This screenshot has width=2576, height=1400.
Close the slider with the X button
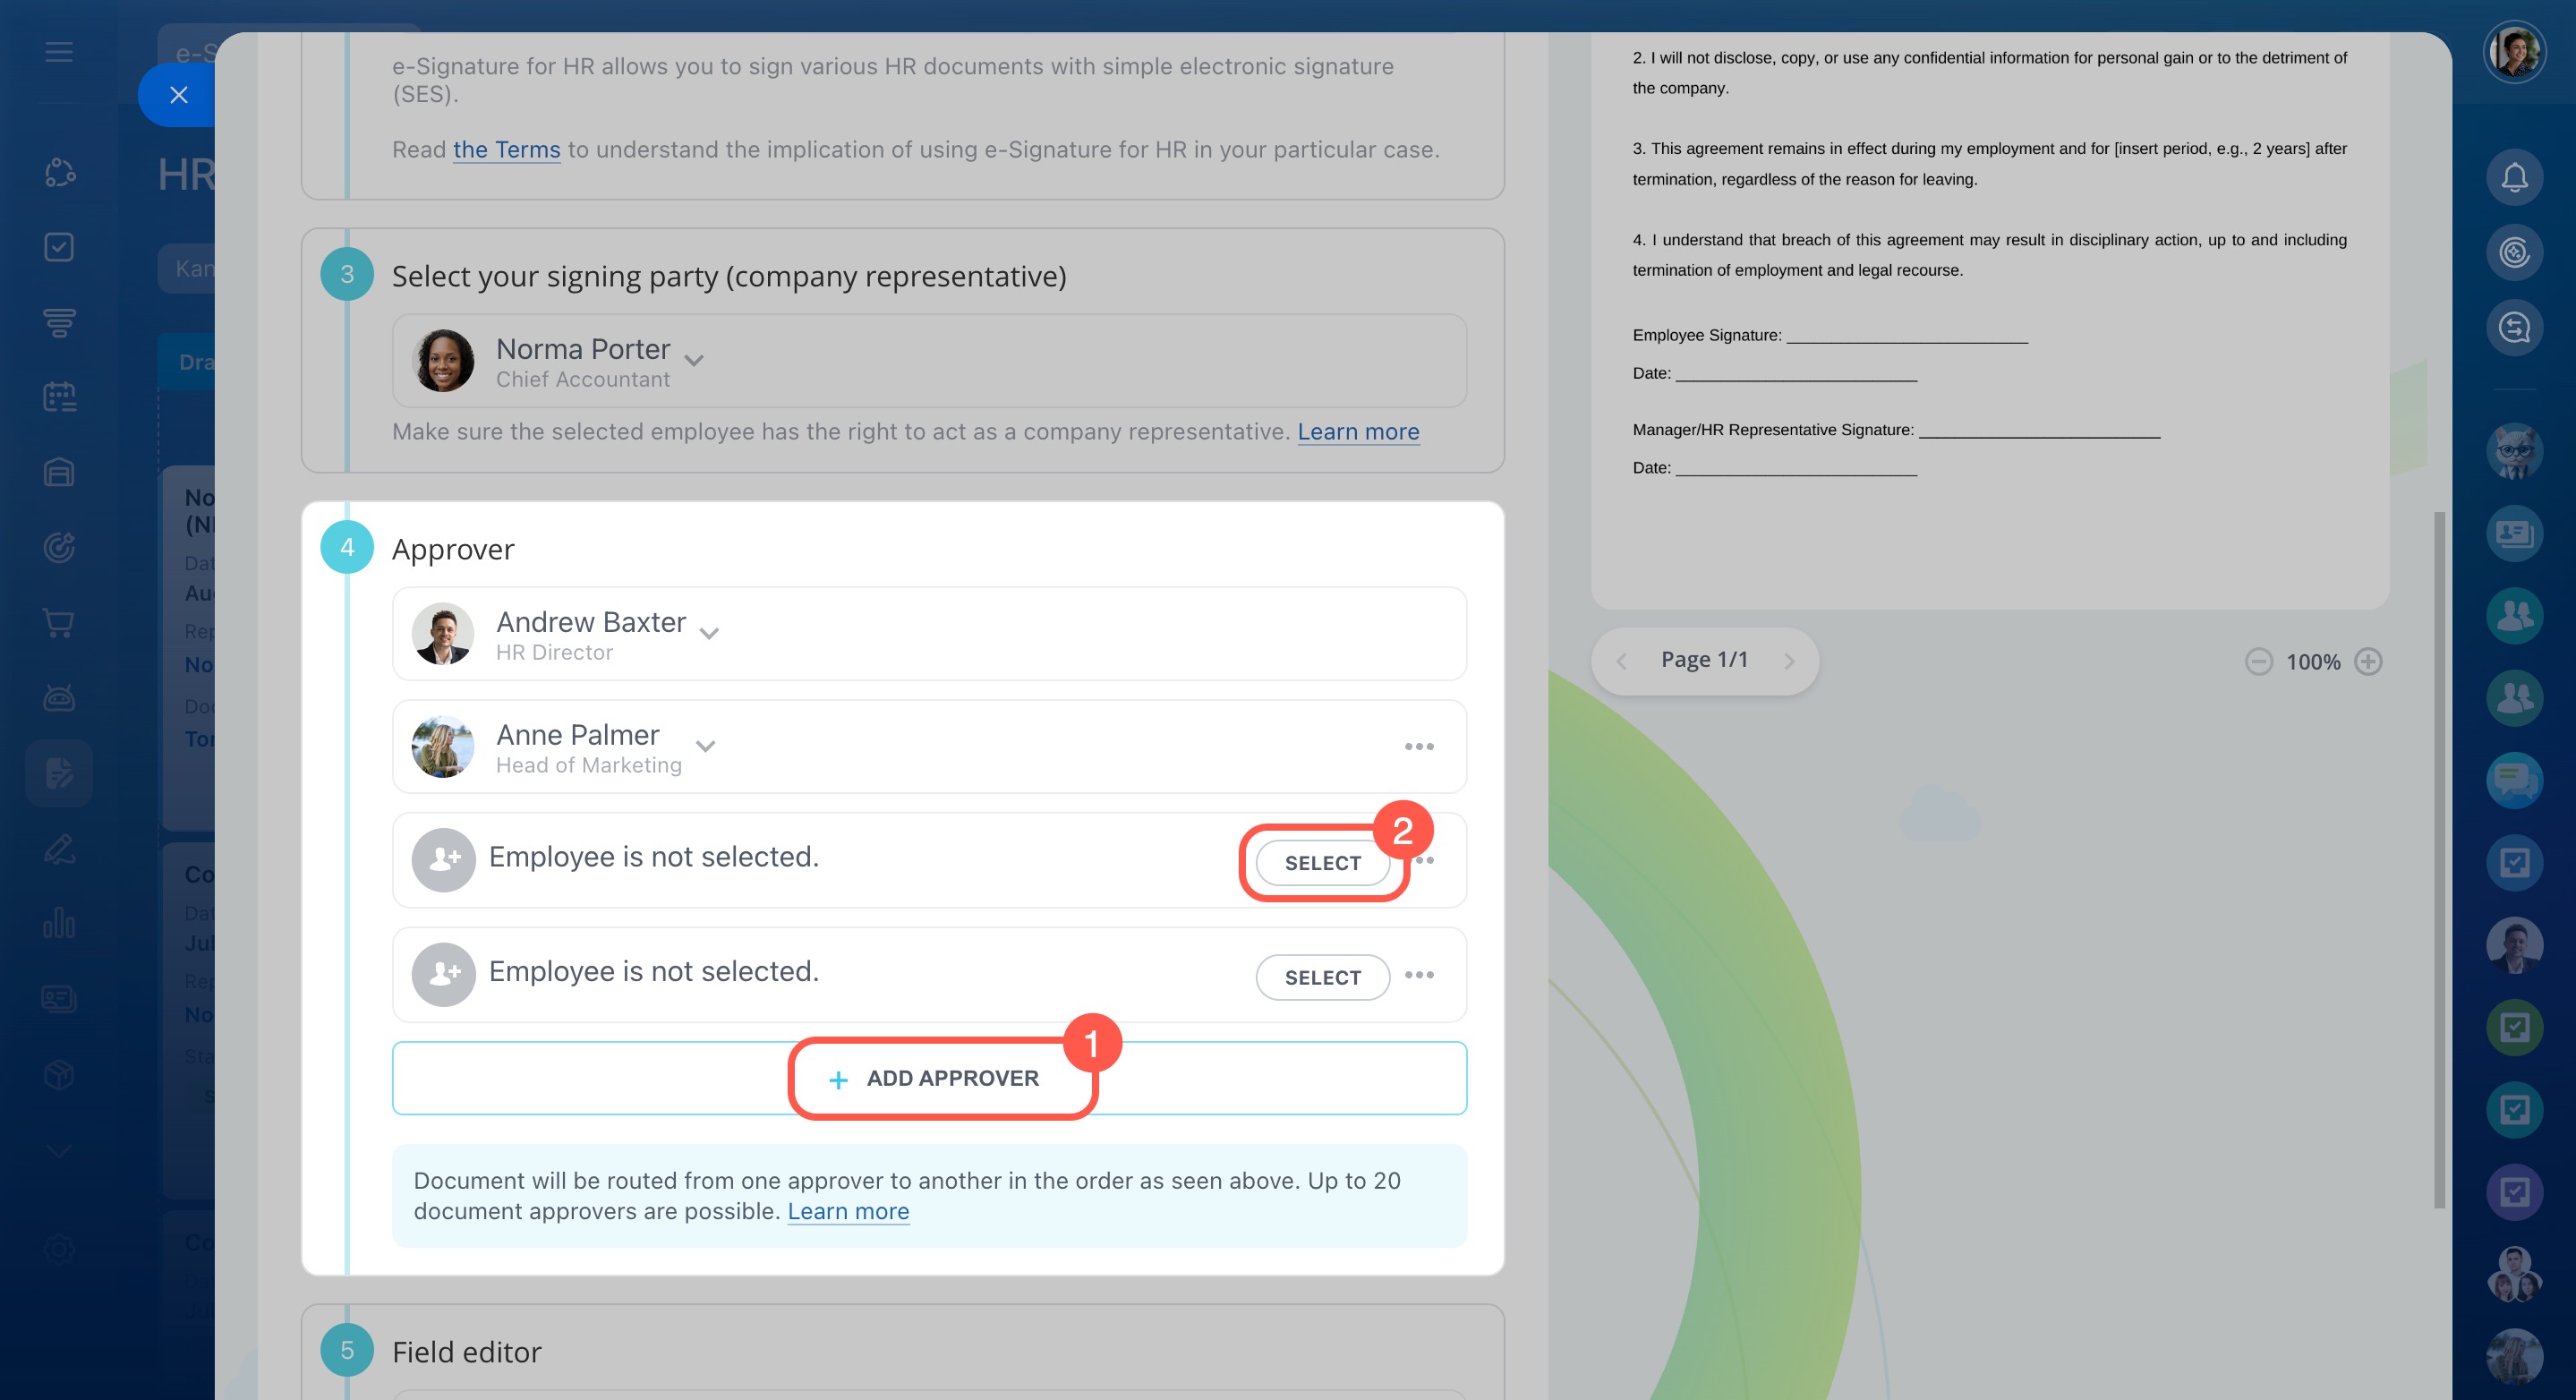click(179, 95)
